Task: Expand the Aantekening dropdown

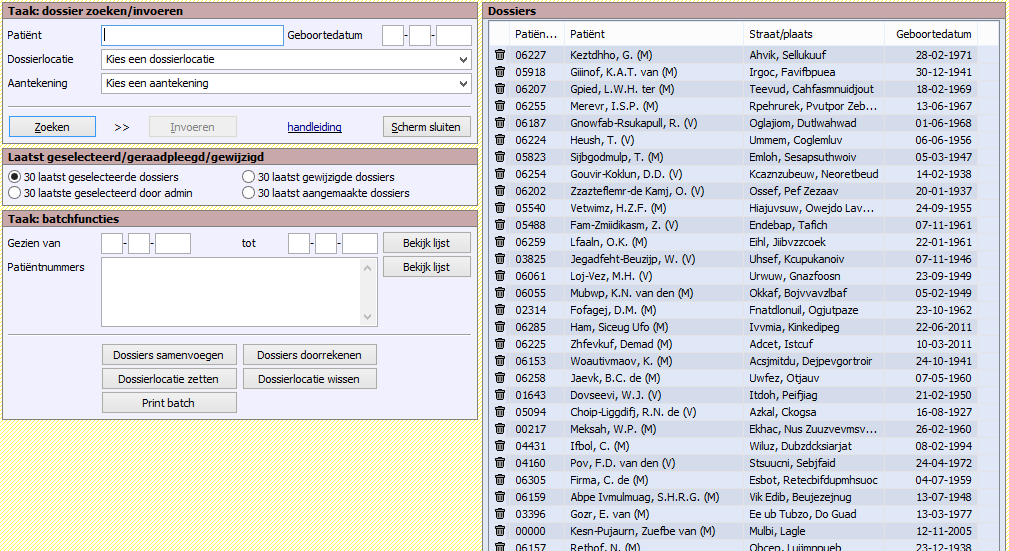Action: click(286, 84)
